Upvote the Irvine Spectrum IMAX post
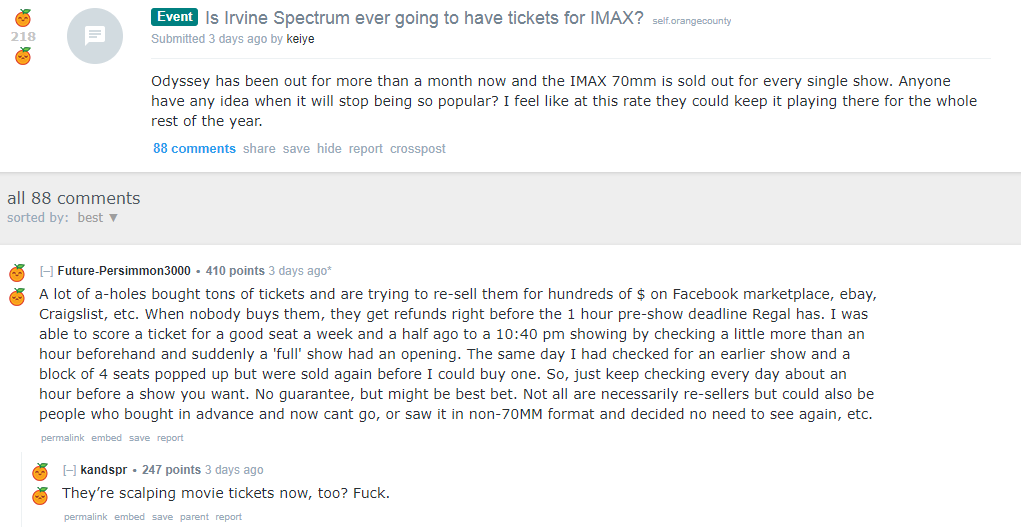The image size is (1021, 527). [x=23, y=18]
